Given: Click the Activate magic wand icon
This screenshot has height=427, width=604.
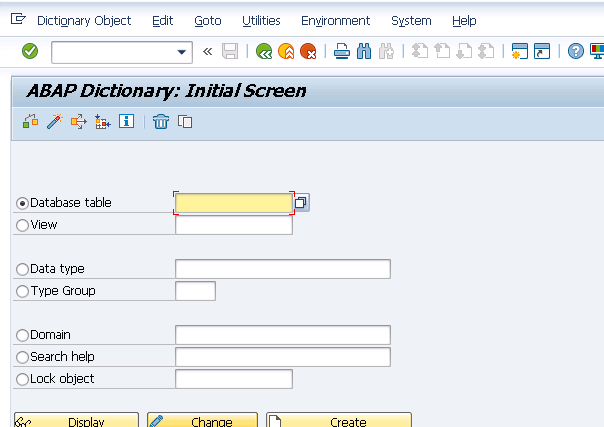Looking at the screenshot, I should point(55,122).
